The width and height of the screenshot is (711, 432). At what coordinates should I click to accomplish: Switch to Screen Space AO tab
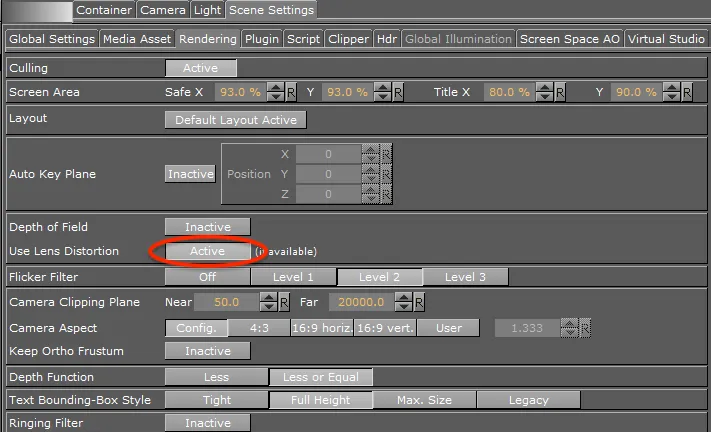point(570,39)
